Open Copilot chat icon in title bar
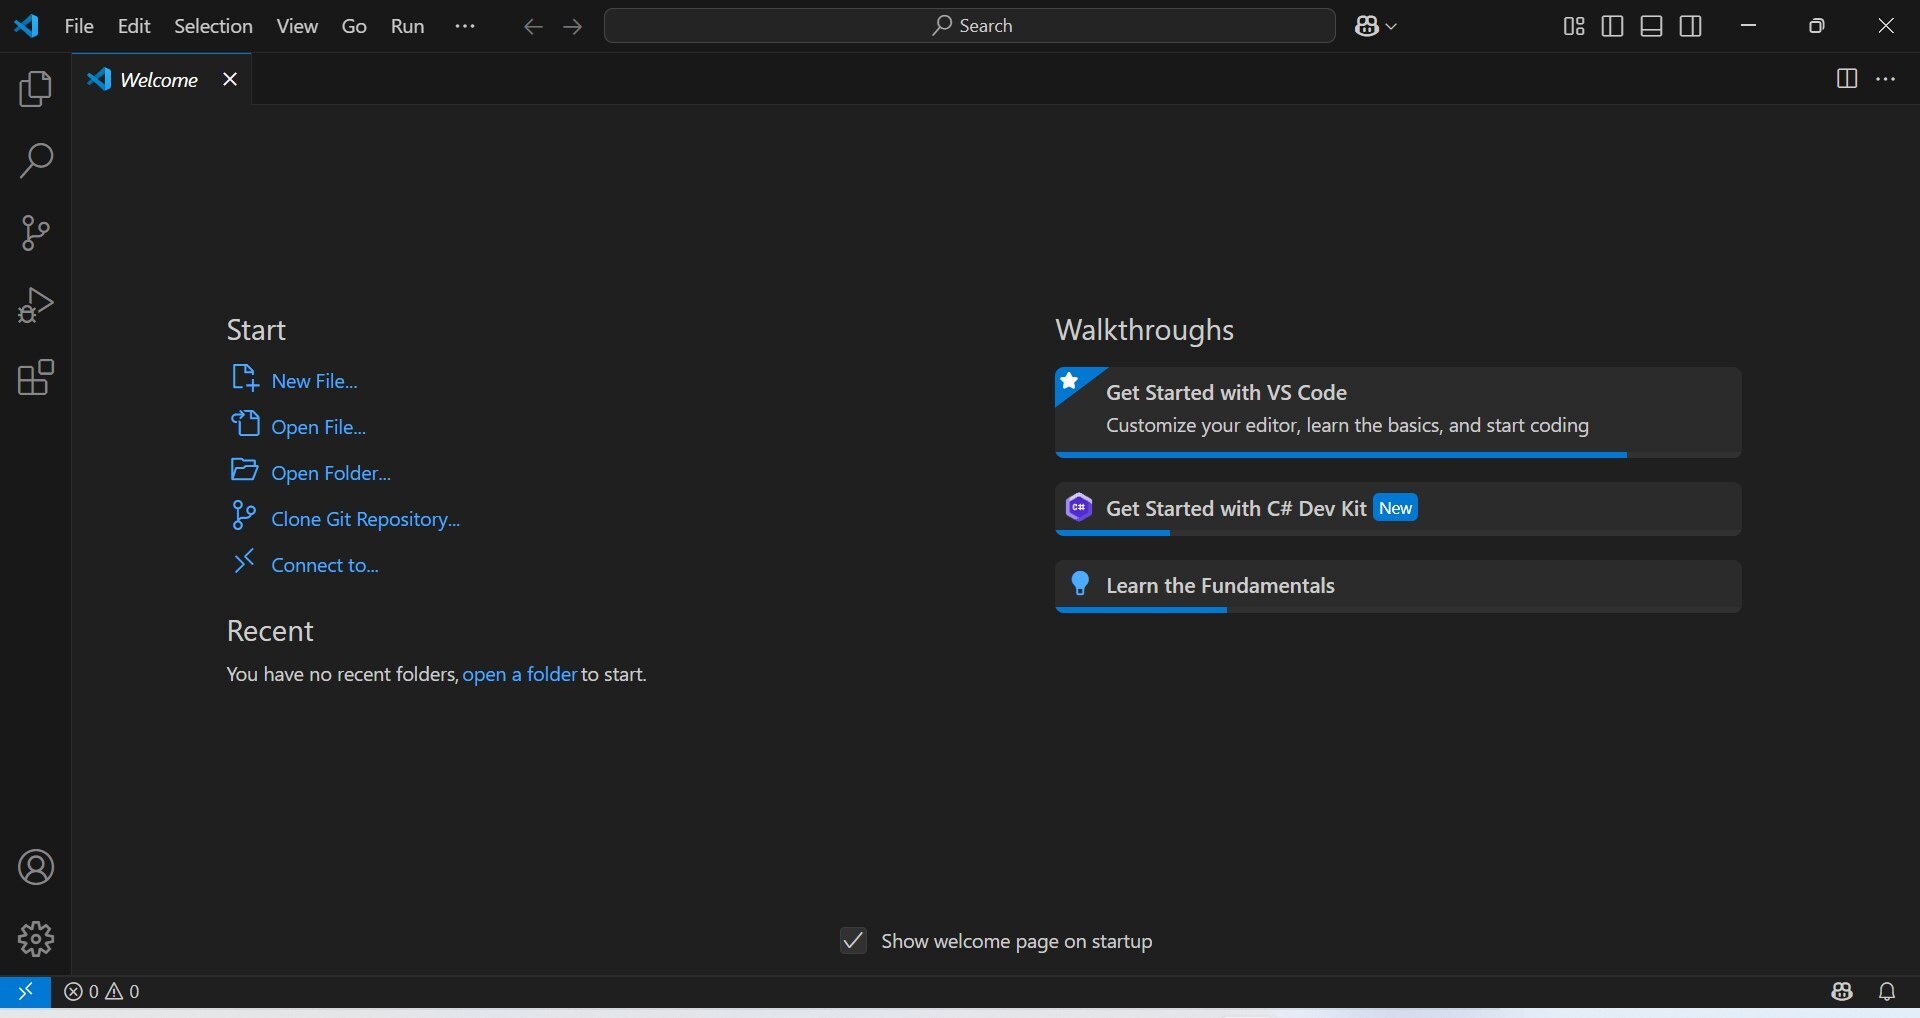The image size is (1920, 1018). [1368, 27]
